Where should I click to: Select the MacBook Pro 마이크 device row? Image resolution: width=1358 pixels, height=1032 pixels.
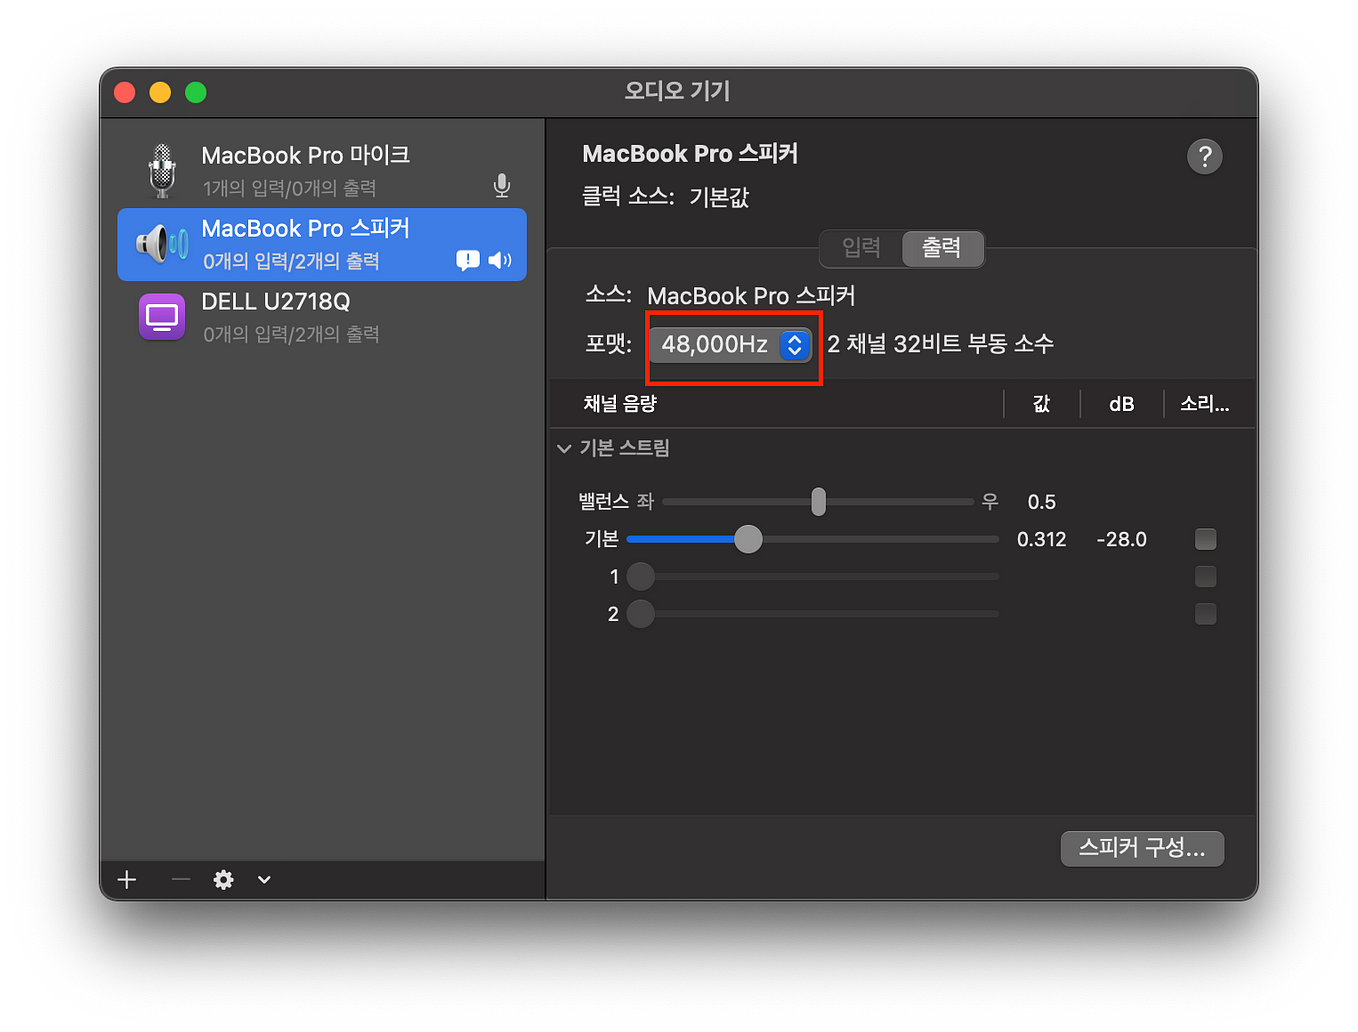click(x=322, y=171)
